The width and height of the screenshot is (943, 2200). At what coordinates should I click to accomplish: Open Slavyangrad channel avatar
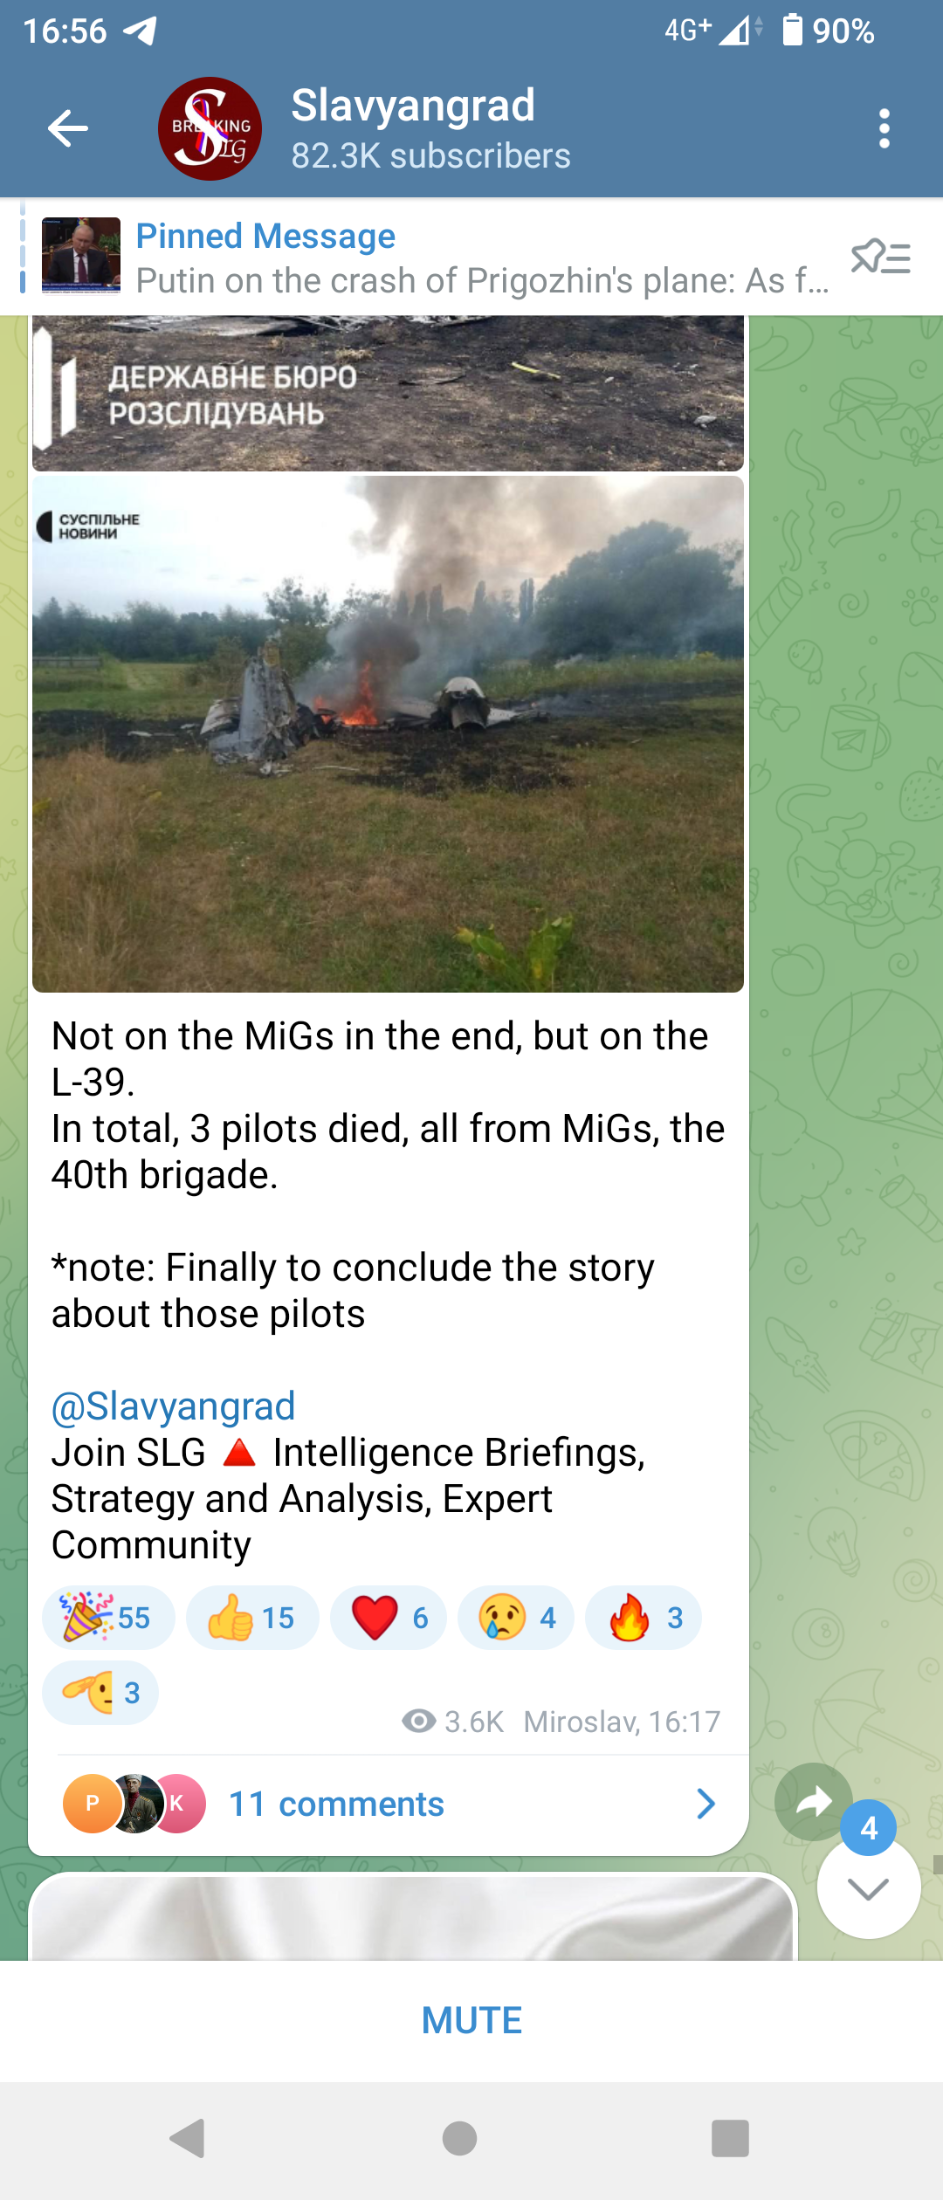(x=210, y=129)
